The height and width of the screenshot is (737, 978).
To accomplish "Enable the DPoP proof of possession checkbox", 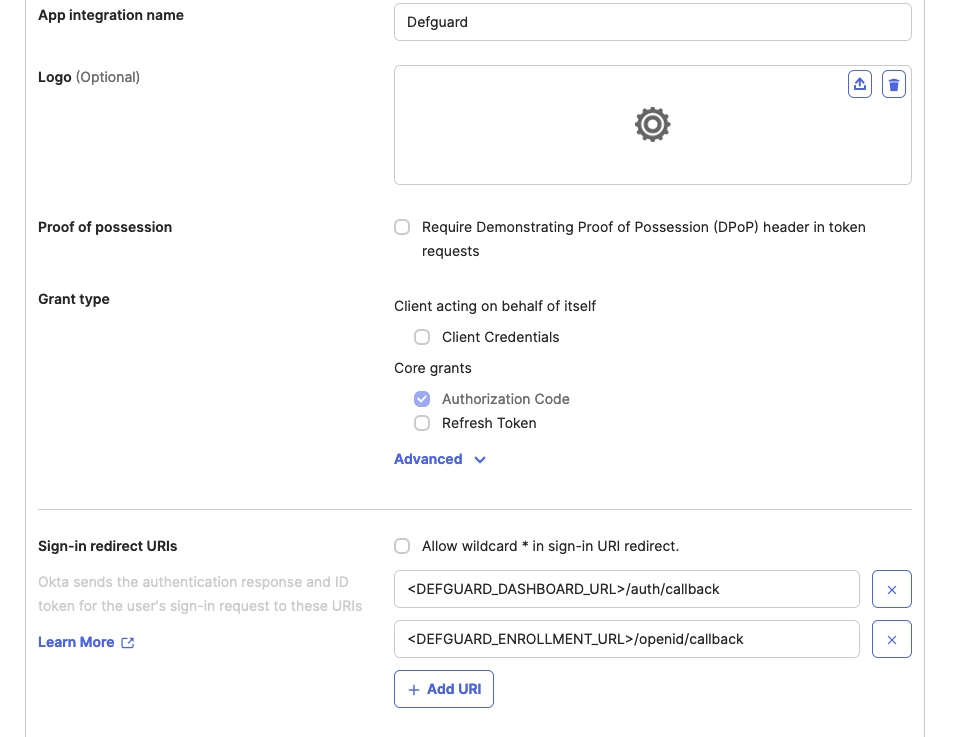I will click(x=402, y=227).
